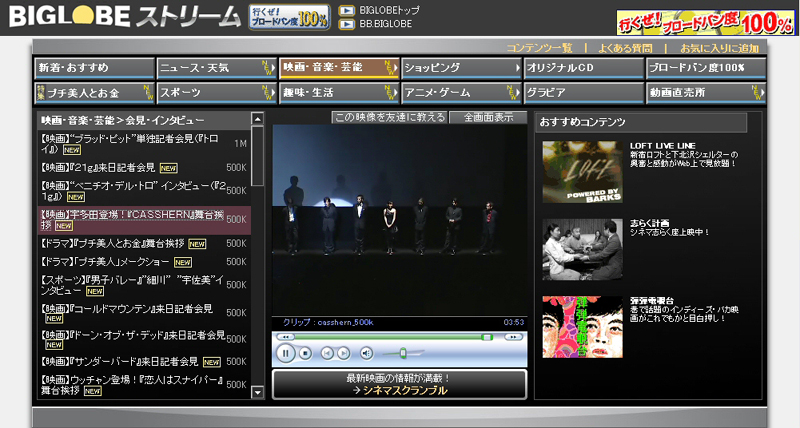Open the あらく計画 thumbnail image
800x428 pixels.
583,249
